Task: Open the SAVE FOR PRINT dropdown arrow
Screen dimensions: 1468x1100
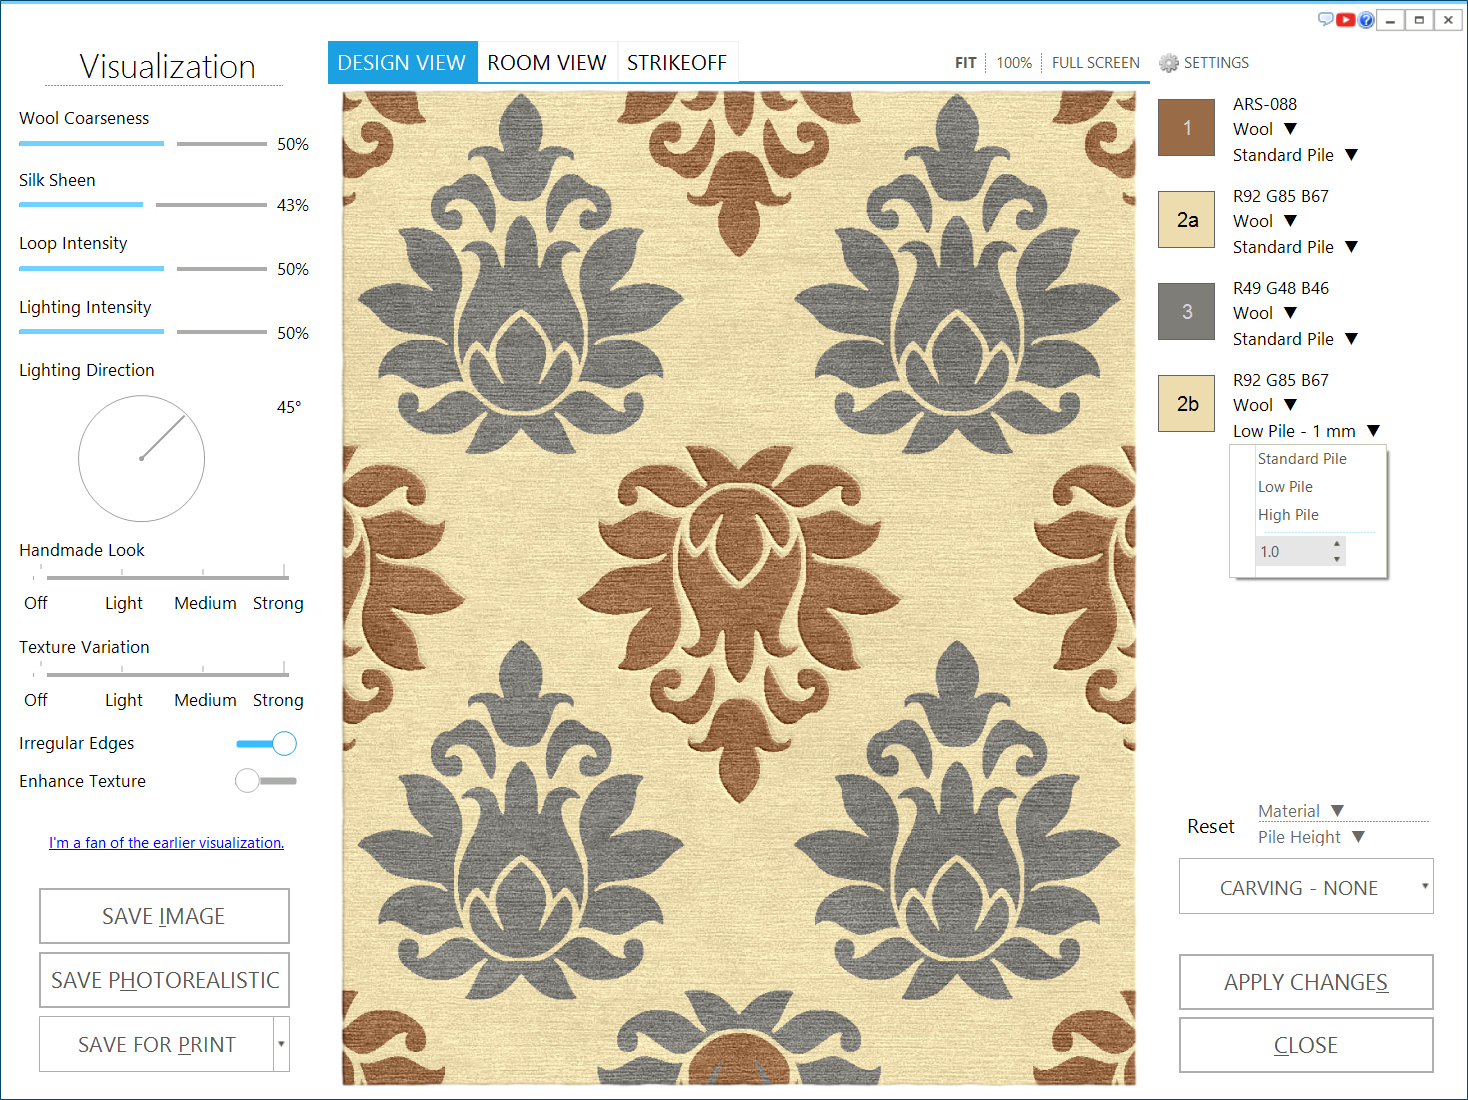Action: pos(281,1044)
